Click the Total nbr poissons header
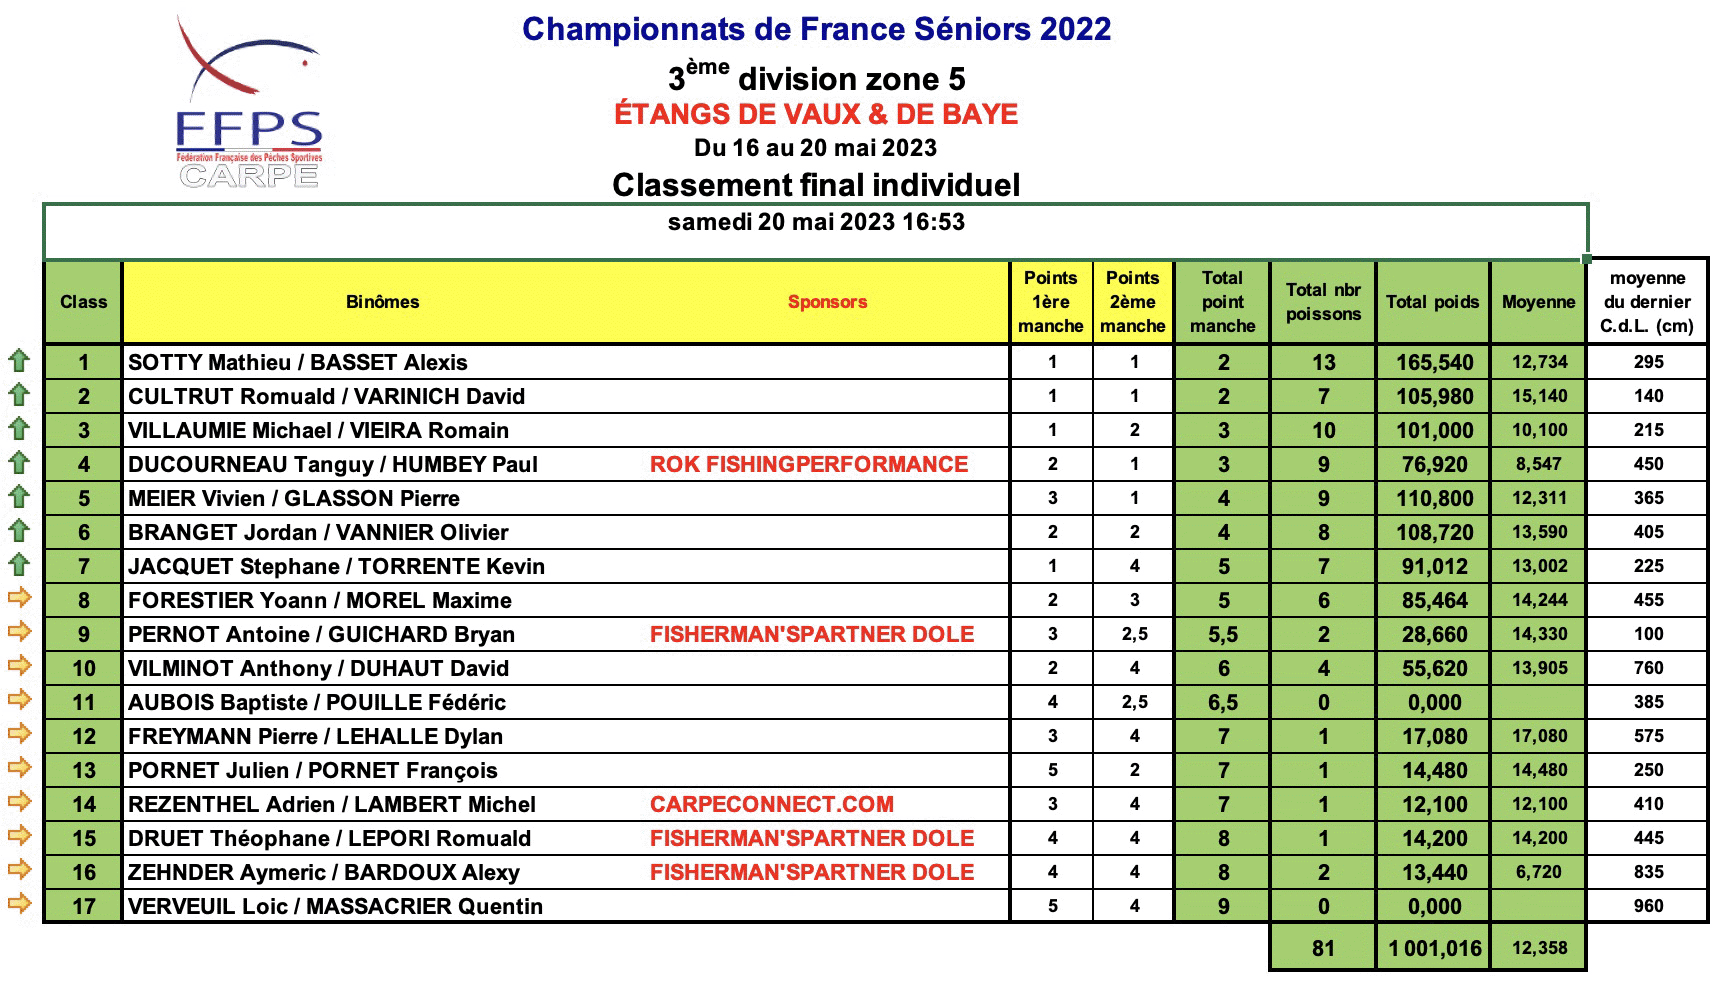Screen dimensions: 1712x986 (x=1323, y=302)
